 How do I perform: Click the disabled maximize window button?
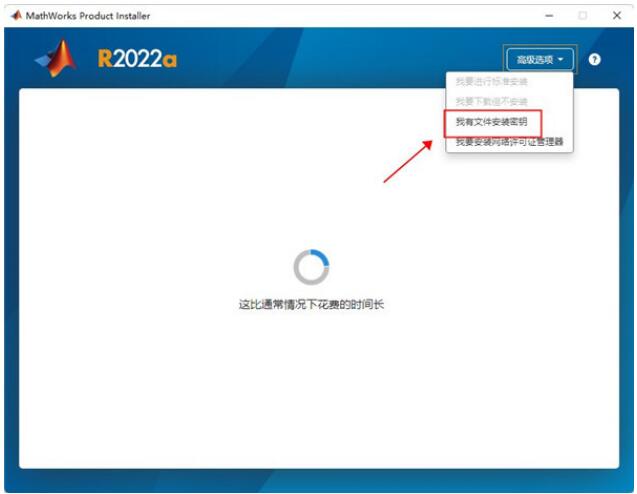[x=583, y=15]
